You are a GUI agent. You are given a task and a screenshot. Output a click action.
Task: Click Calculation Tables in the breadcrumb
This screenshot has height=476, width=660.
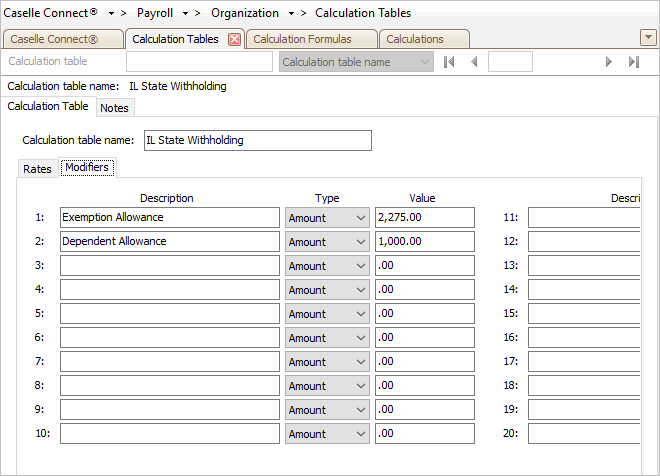click(x=363, y=13)
